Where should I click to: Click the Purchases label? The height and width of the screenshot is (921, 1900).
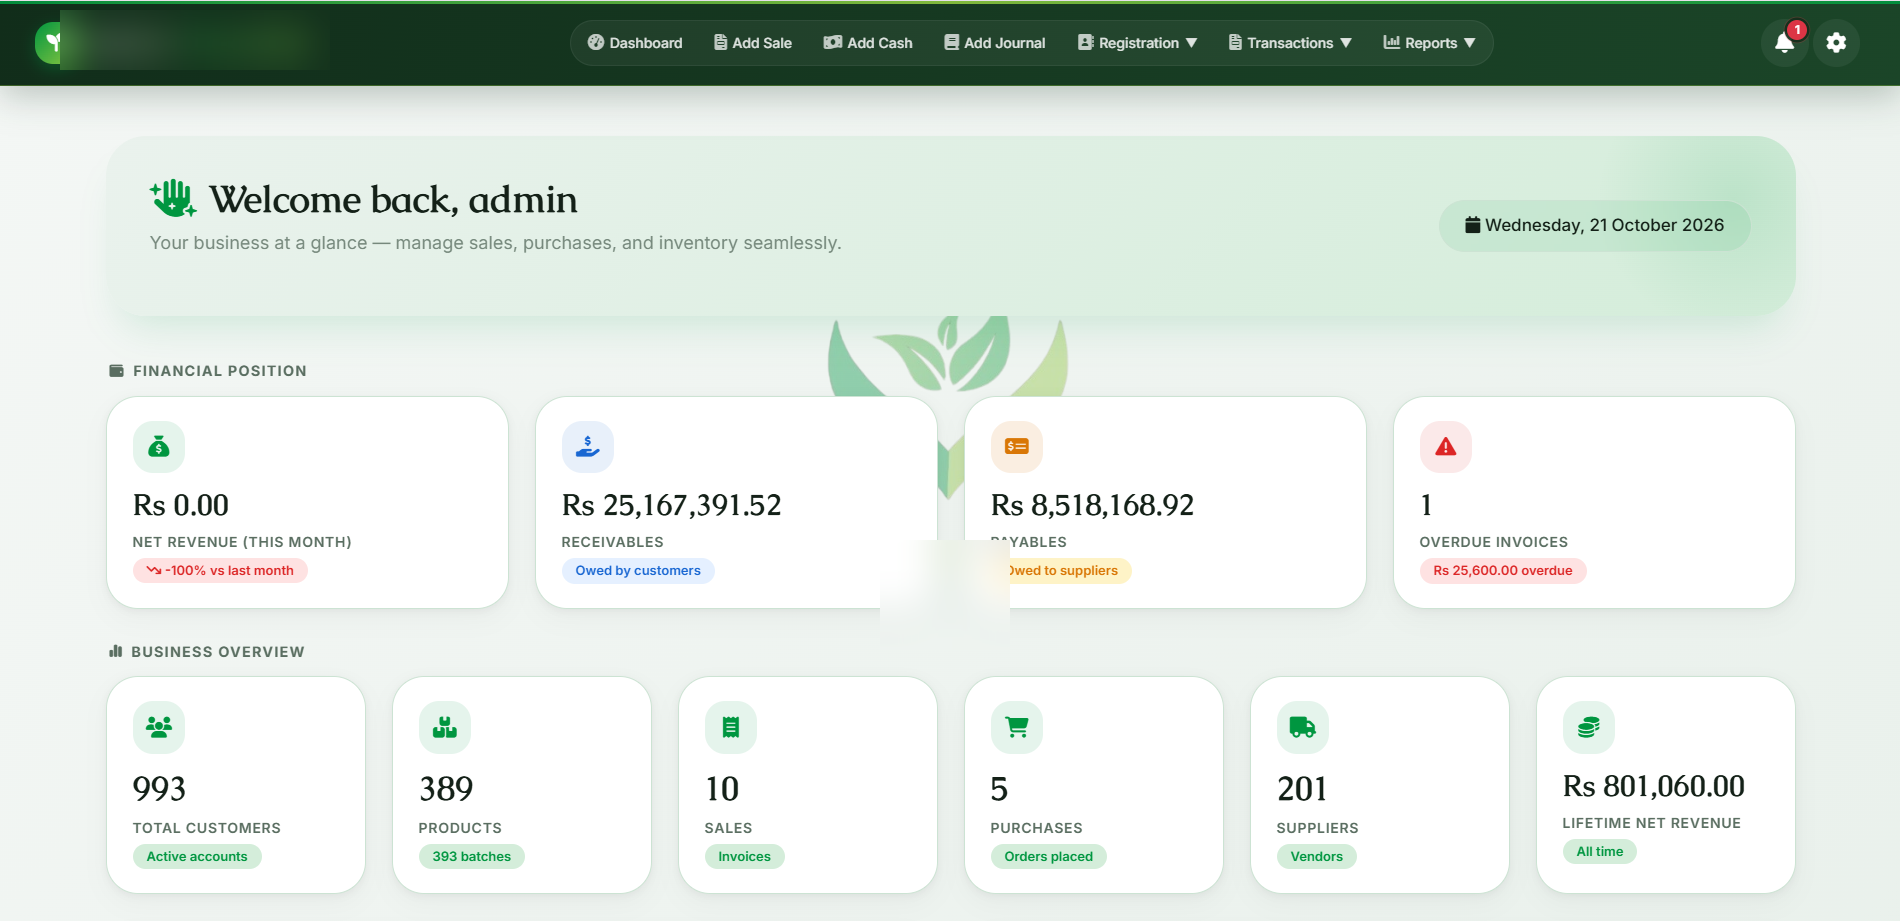1037,828
